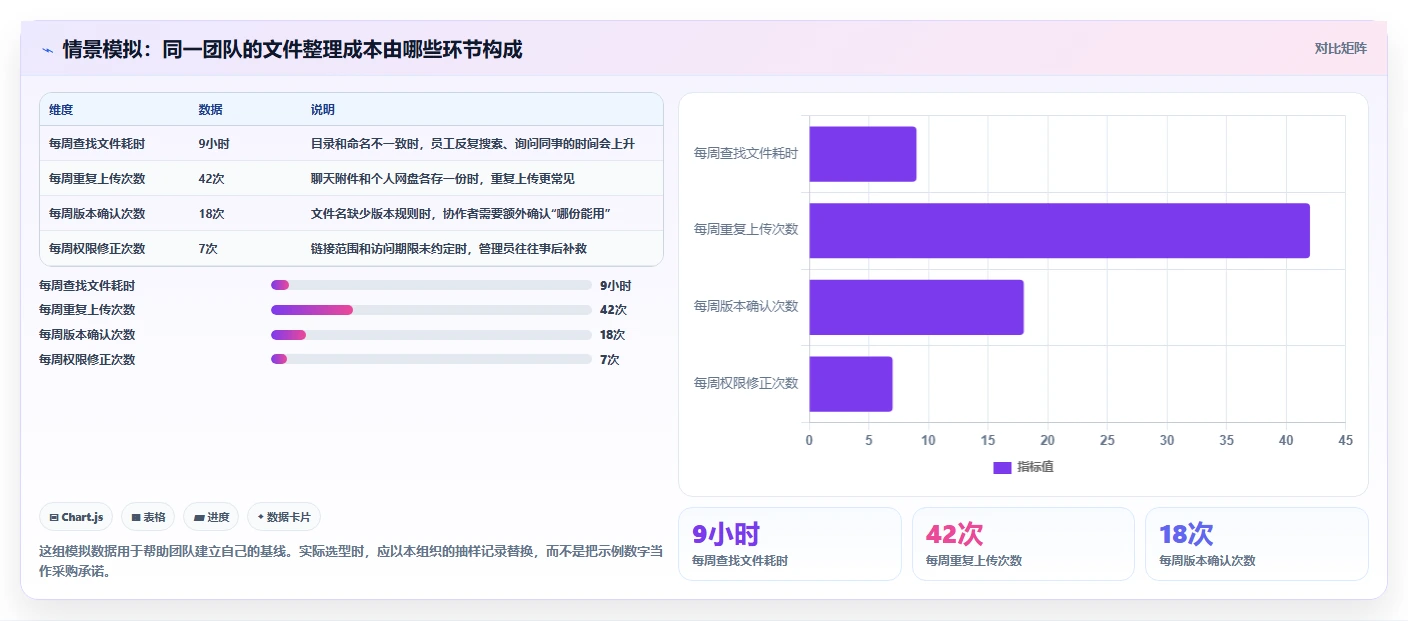Click 每周权限修正次数 in the table

(x=97, y=249)
